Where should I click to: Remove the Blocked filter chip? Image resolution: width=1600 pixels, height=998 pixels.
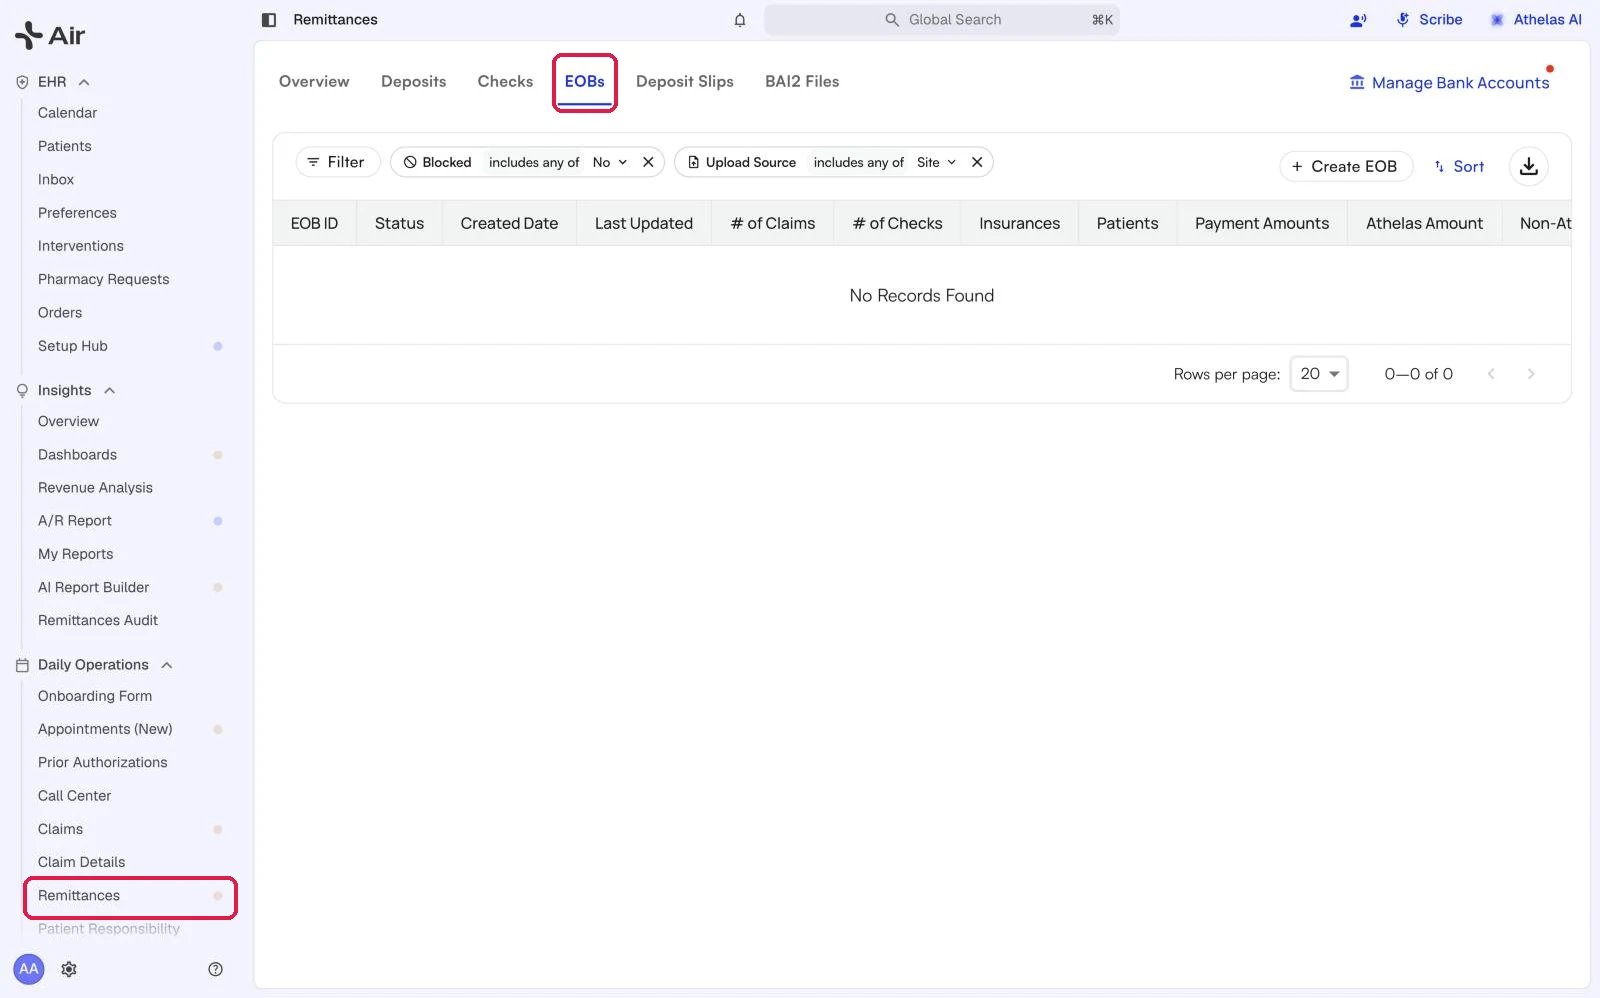pyautogui.click(x=648, y=162)
